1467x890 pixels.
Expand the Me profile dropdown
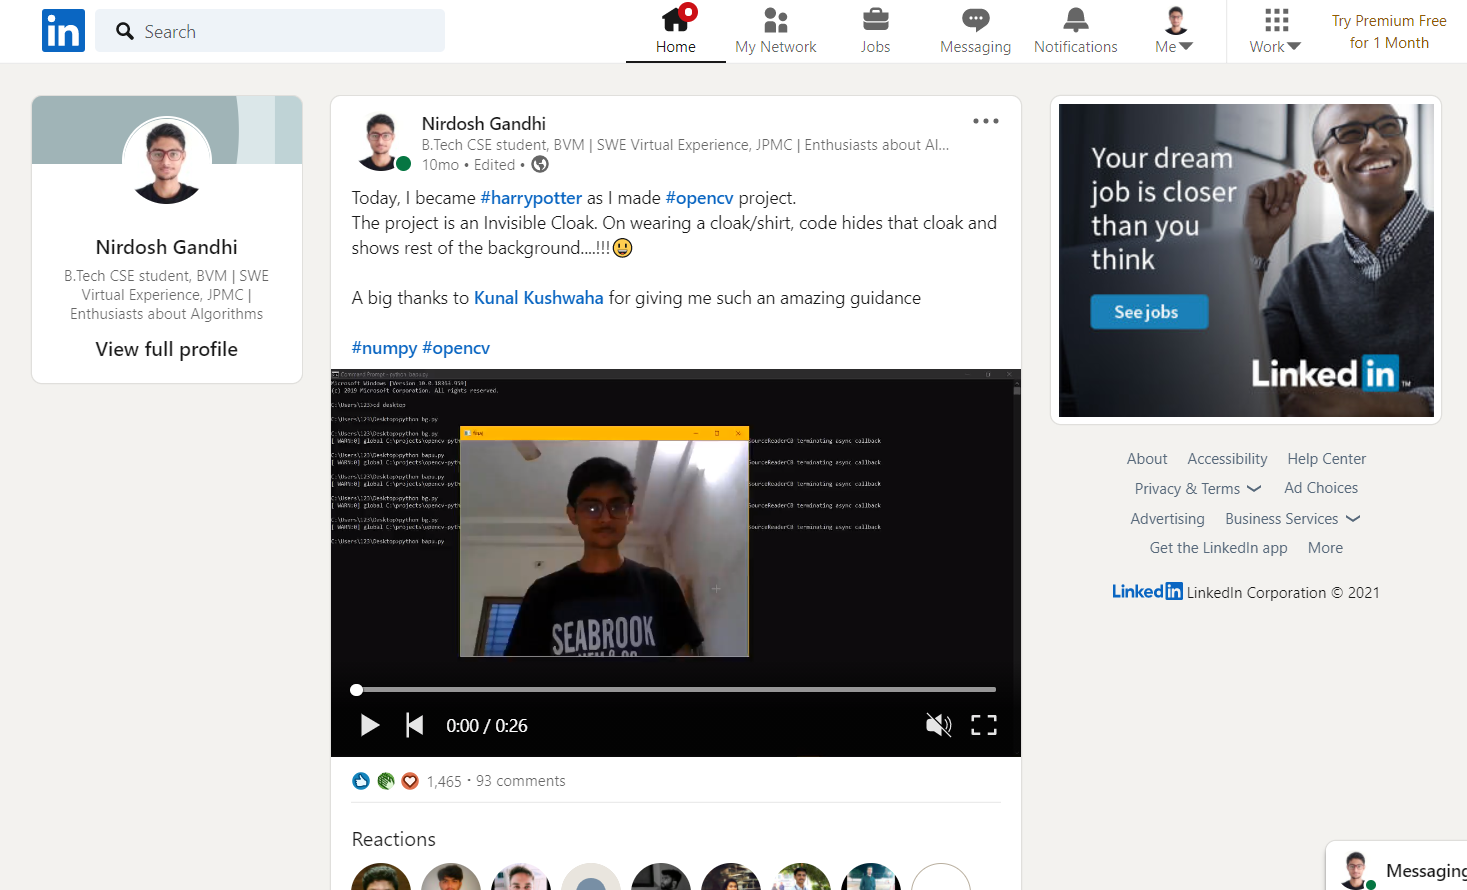click(x=1175, y=31)
